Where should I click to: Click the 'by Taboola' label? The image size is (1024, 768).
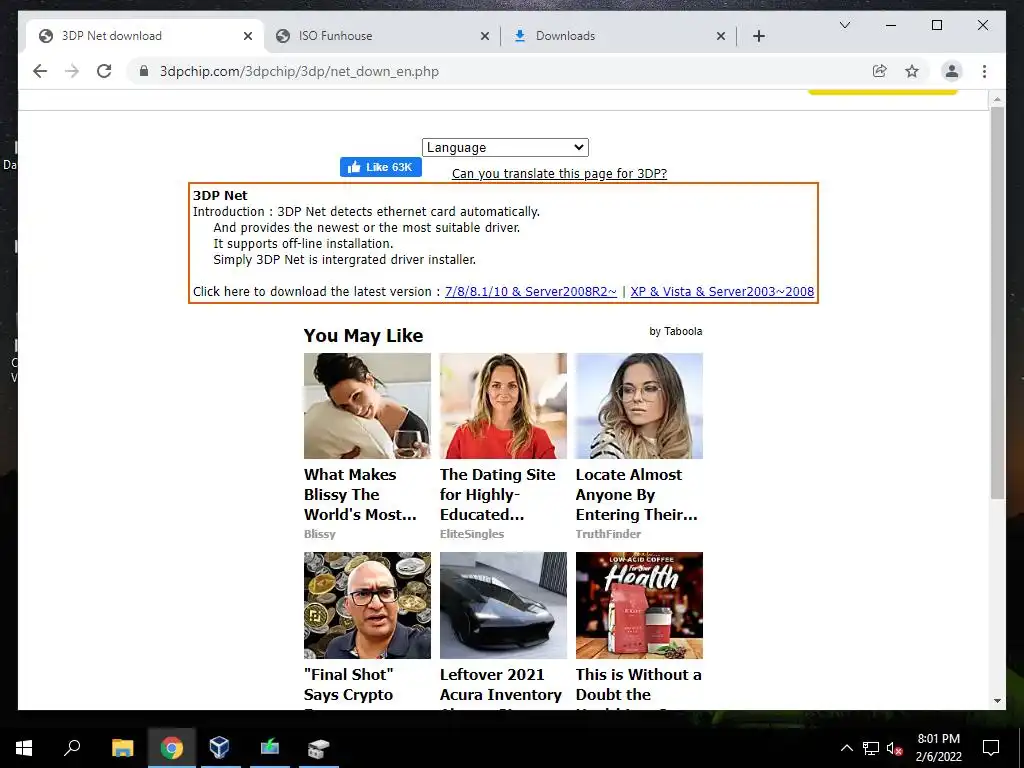click(x=675, y=332)
